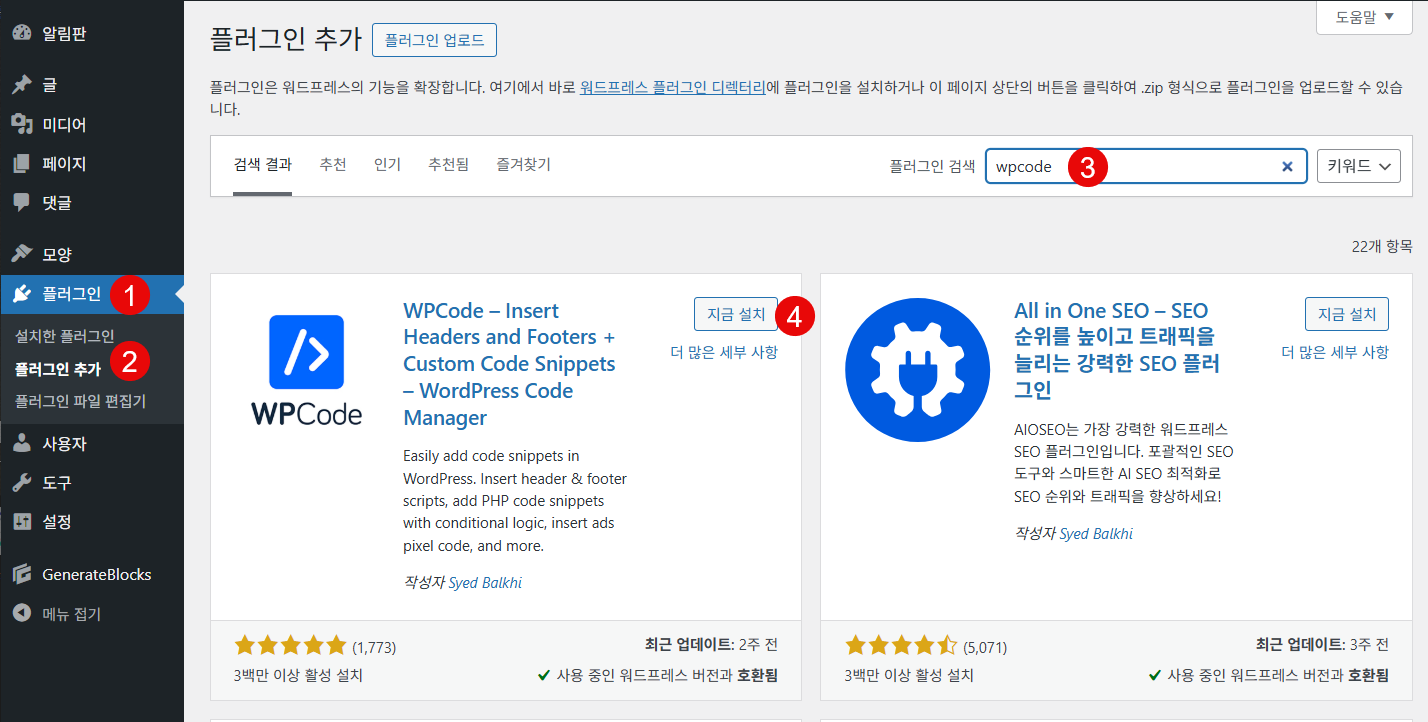1428x722 pixels.
Task: Open Syed Balkhi author link under AIOSEO
Action: [x=1096, y=534]
